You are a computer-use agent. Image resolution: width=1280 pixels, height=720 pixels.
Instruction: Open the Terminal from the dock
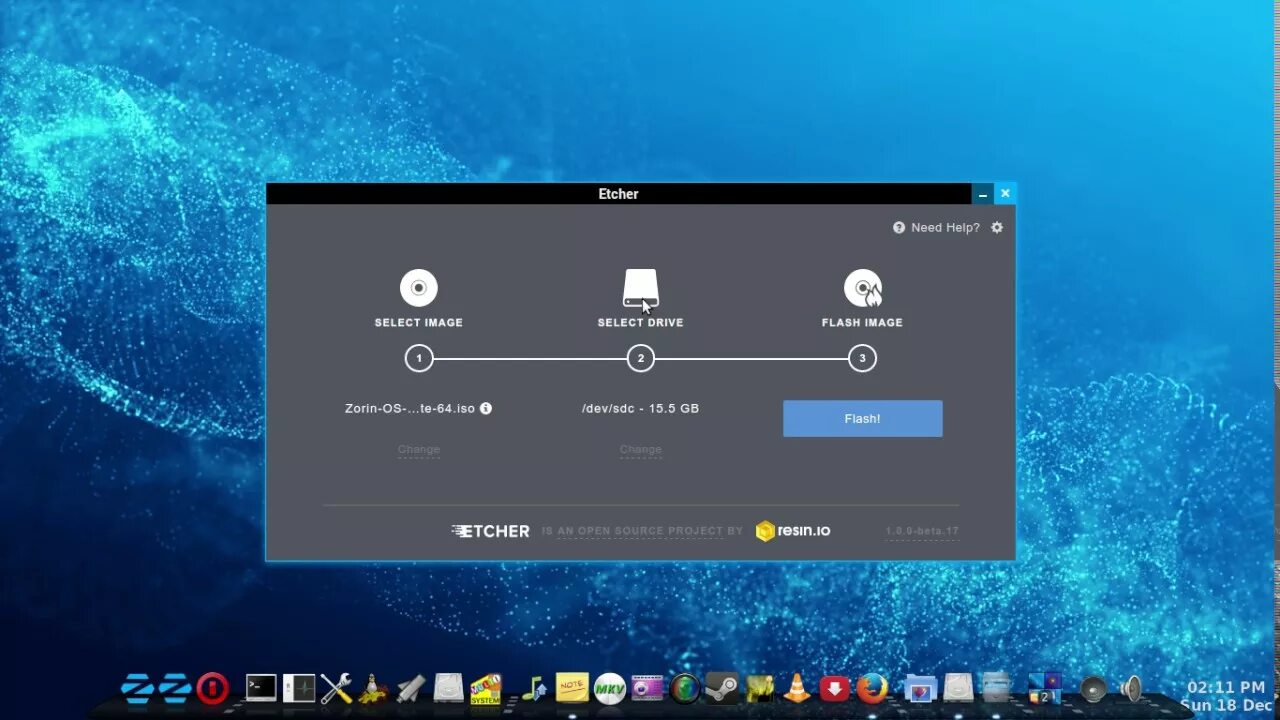(261, 688)
